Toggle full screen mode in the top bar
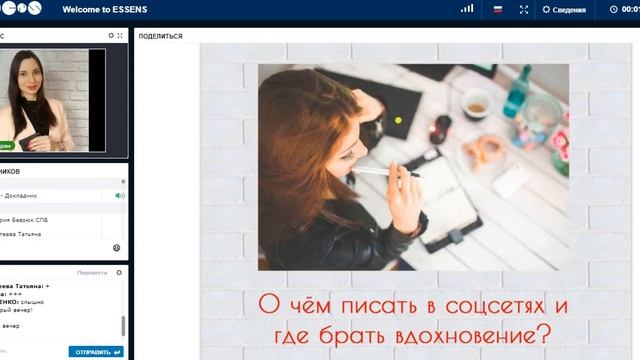 point(524,10)
